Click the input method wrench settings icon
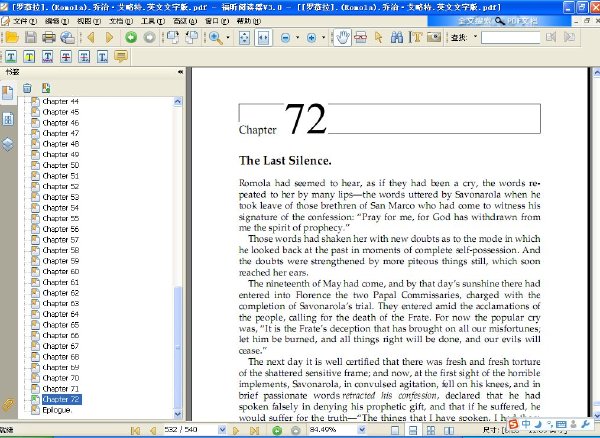This screenshot has height=438, width=600. [585, 424]
